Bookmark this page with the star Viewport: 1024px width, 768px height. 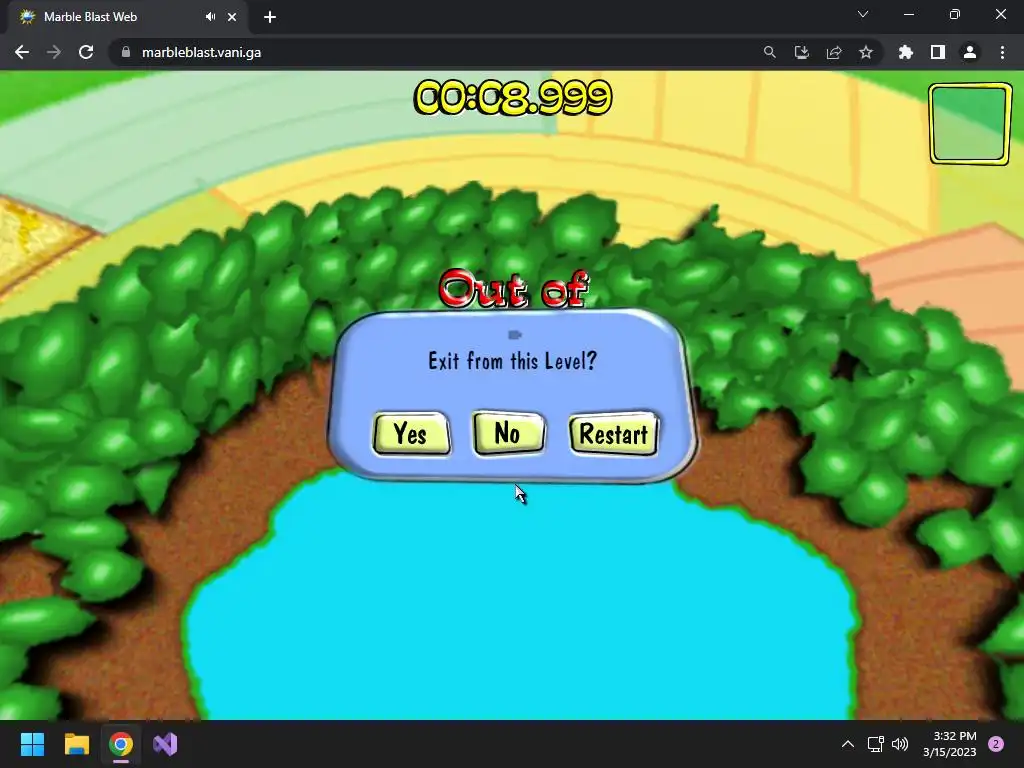pos(866,52)
